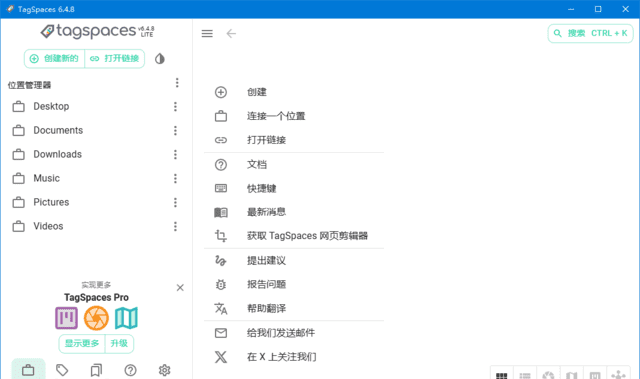The height and width of the screenshot is (379, 640).
Task: Click the crop icon beside the web clipper entry
Action: click(221, 236)
